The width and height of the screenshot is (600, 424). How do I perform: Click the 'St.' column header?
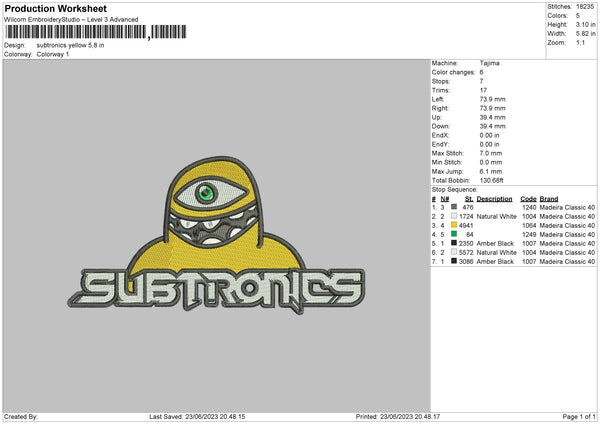point(469,199)
